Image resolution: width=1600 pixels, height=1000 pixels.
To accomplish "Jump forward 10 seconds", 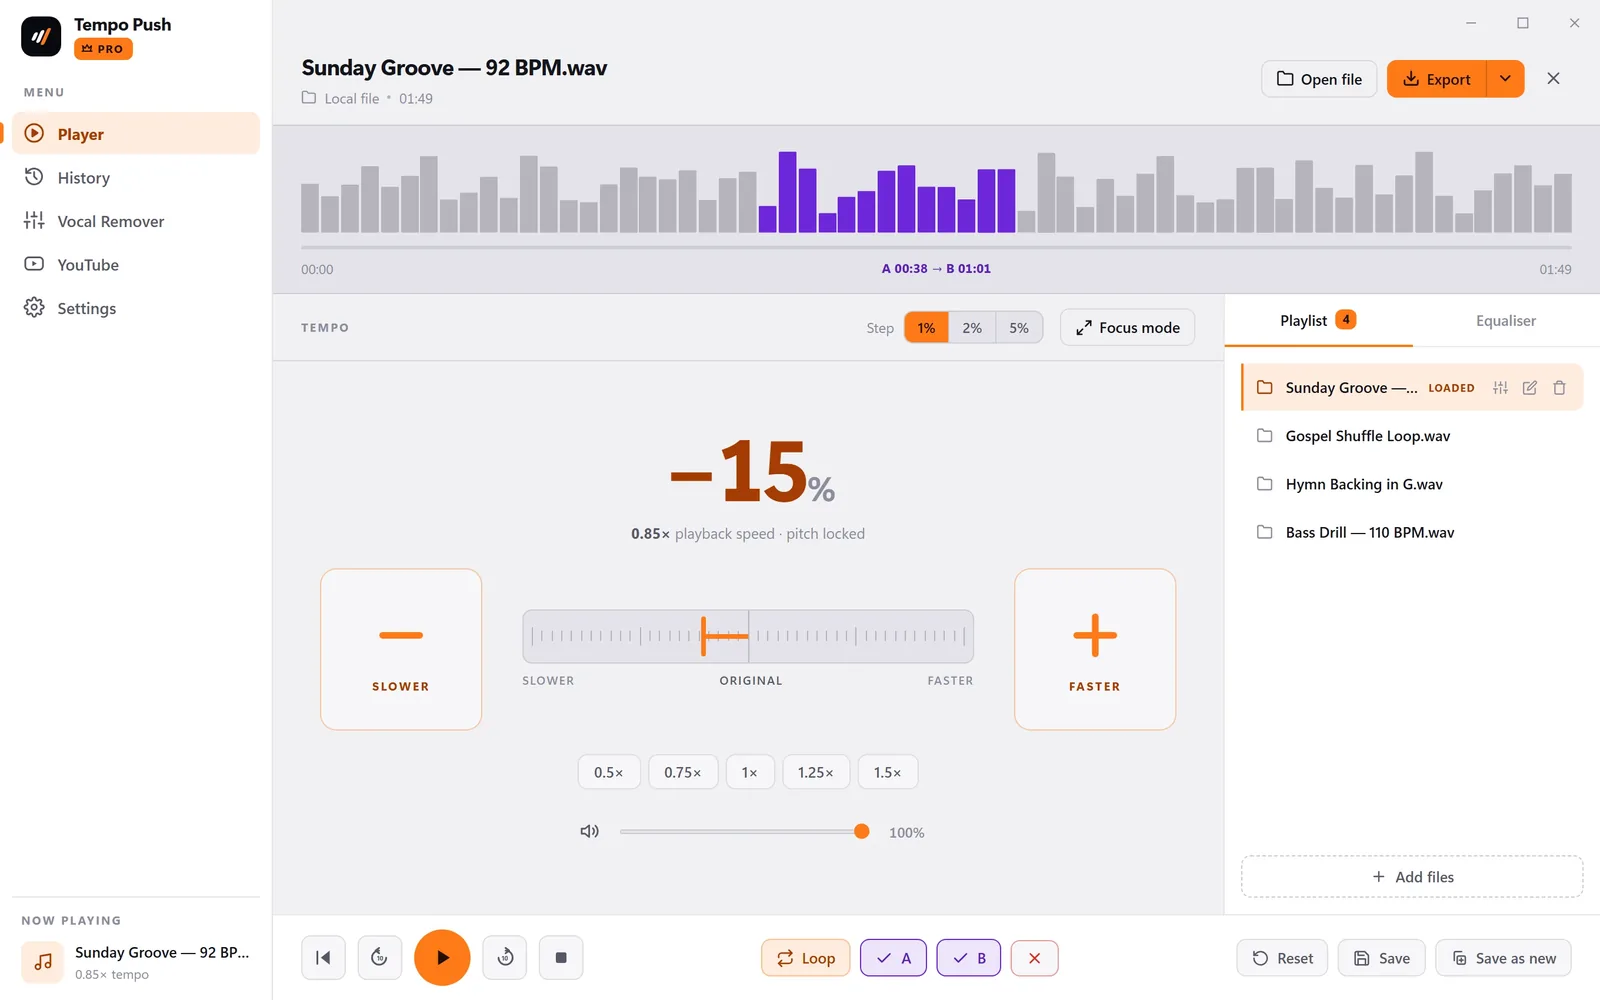I will [x=505, y=958].
